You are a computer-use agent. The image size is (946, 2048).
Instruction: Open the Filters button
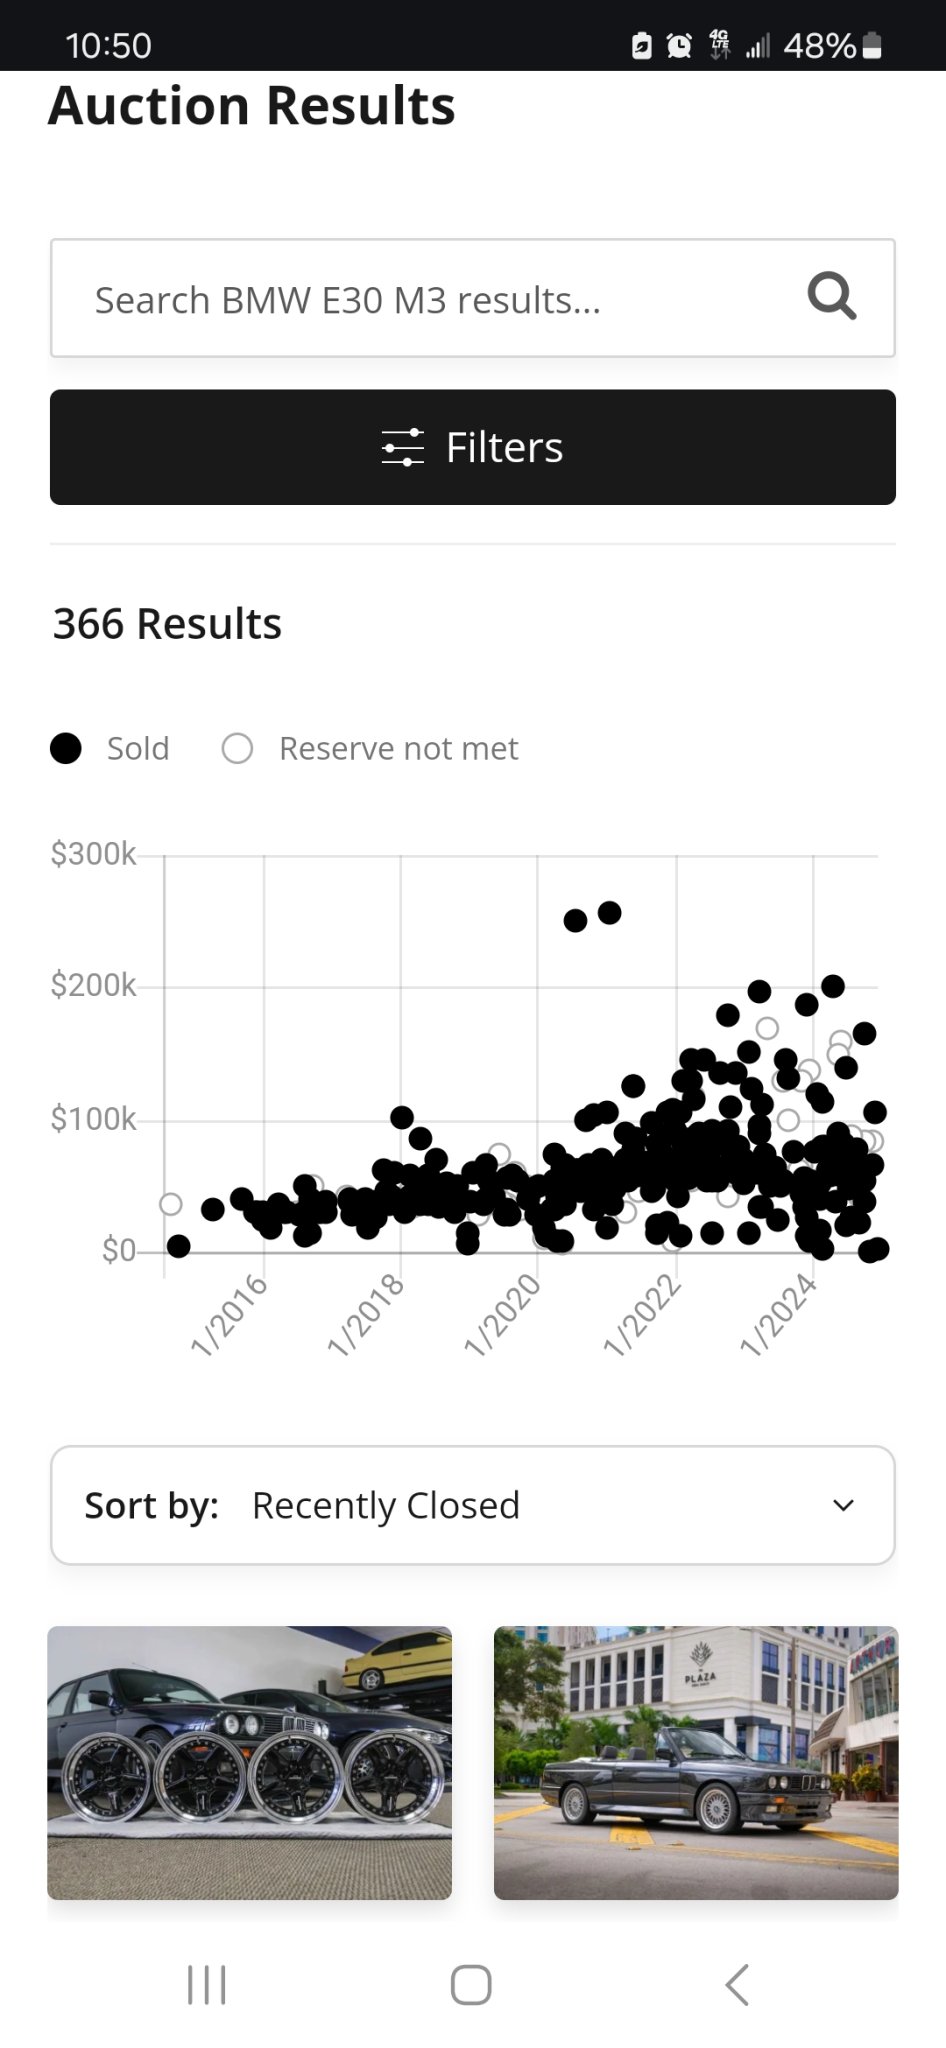point(472,447)
